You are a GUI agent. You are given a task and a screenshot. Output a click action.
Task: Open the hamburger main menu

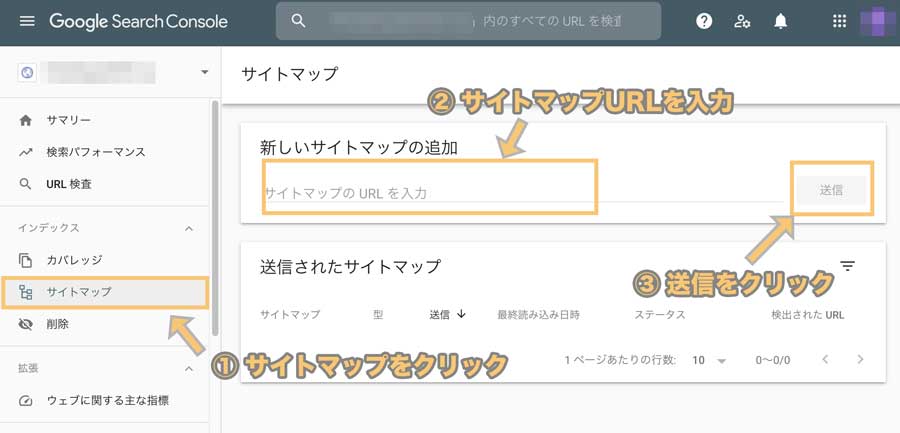coord(27,22)
